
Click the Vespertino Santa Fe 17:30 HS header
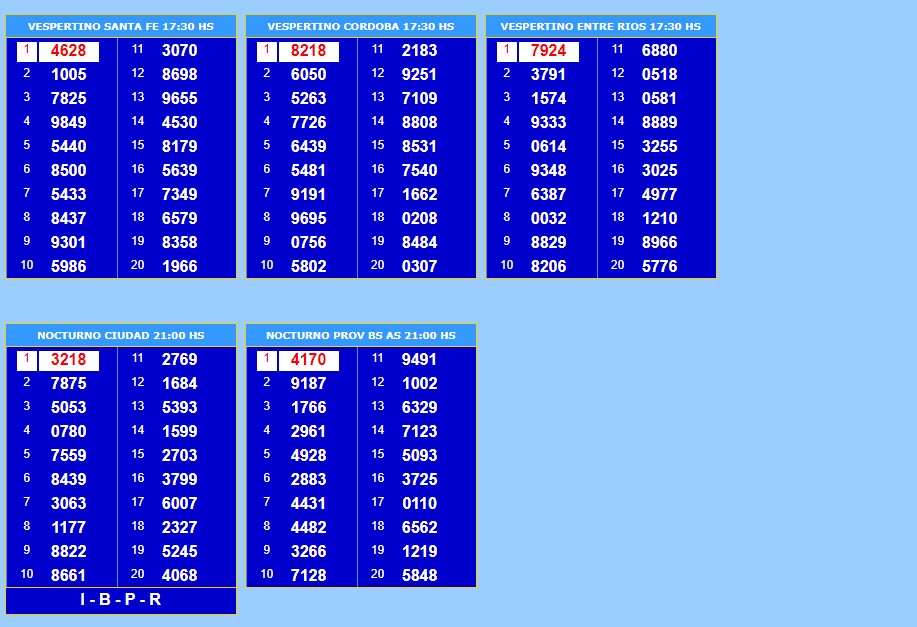click(x=120, y=26)
